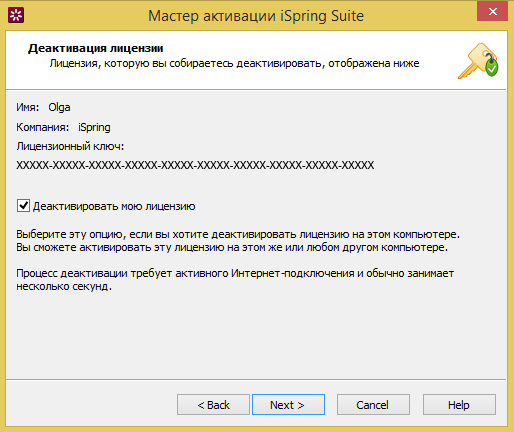Toggle the deactivate license checkbox
This screenshot has width=514, height=432.
pyautogui.click(x=23, y=206)
